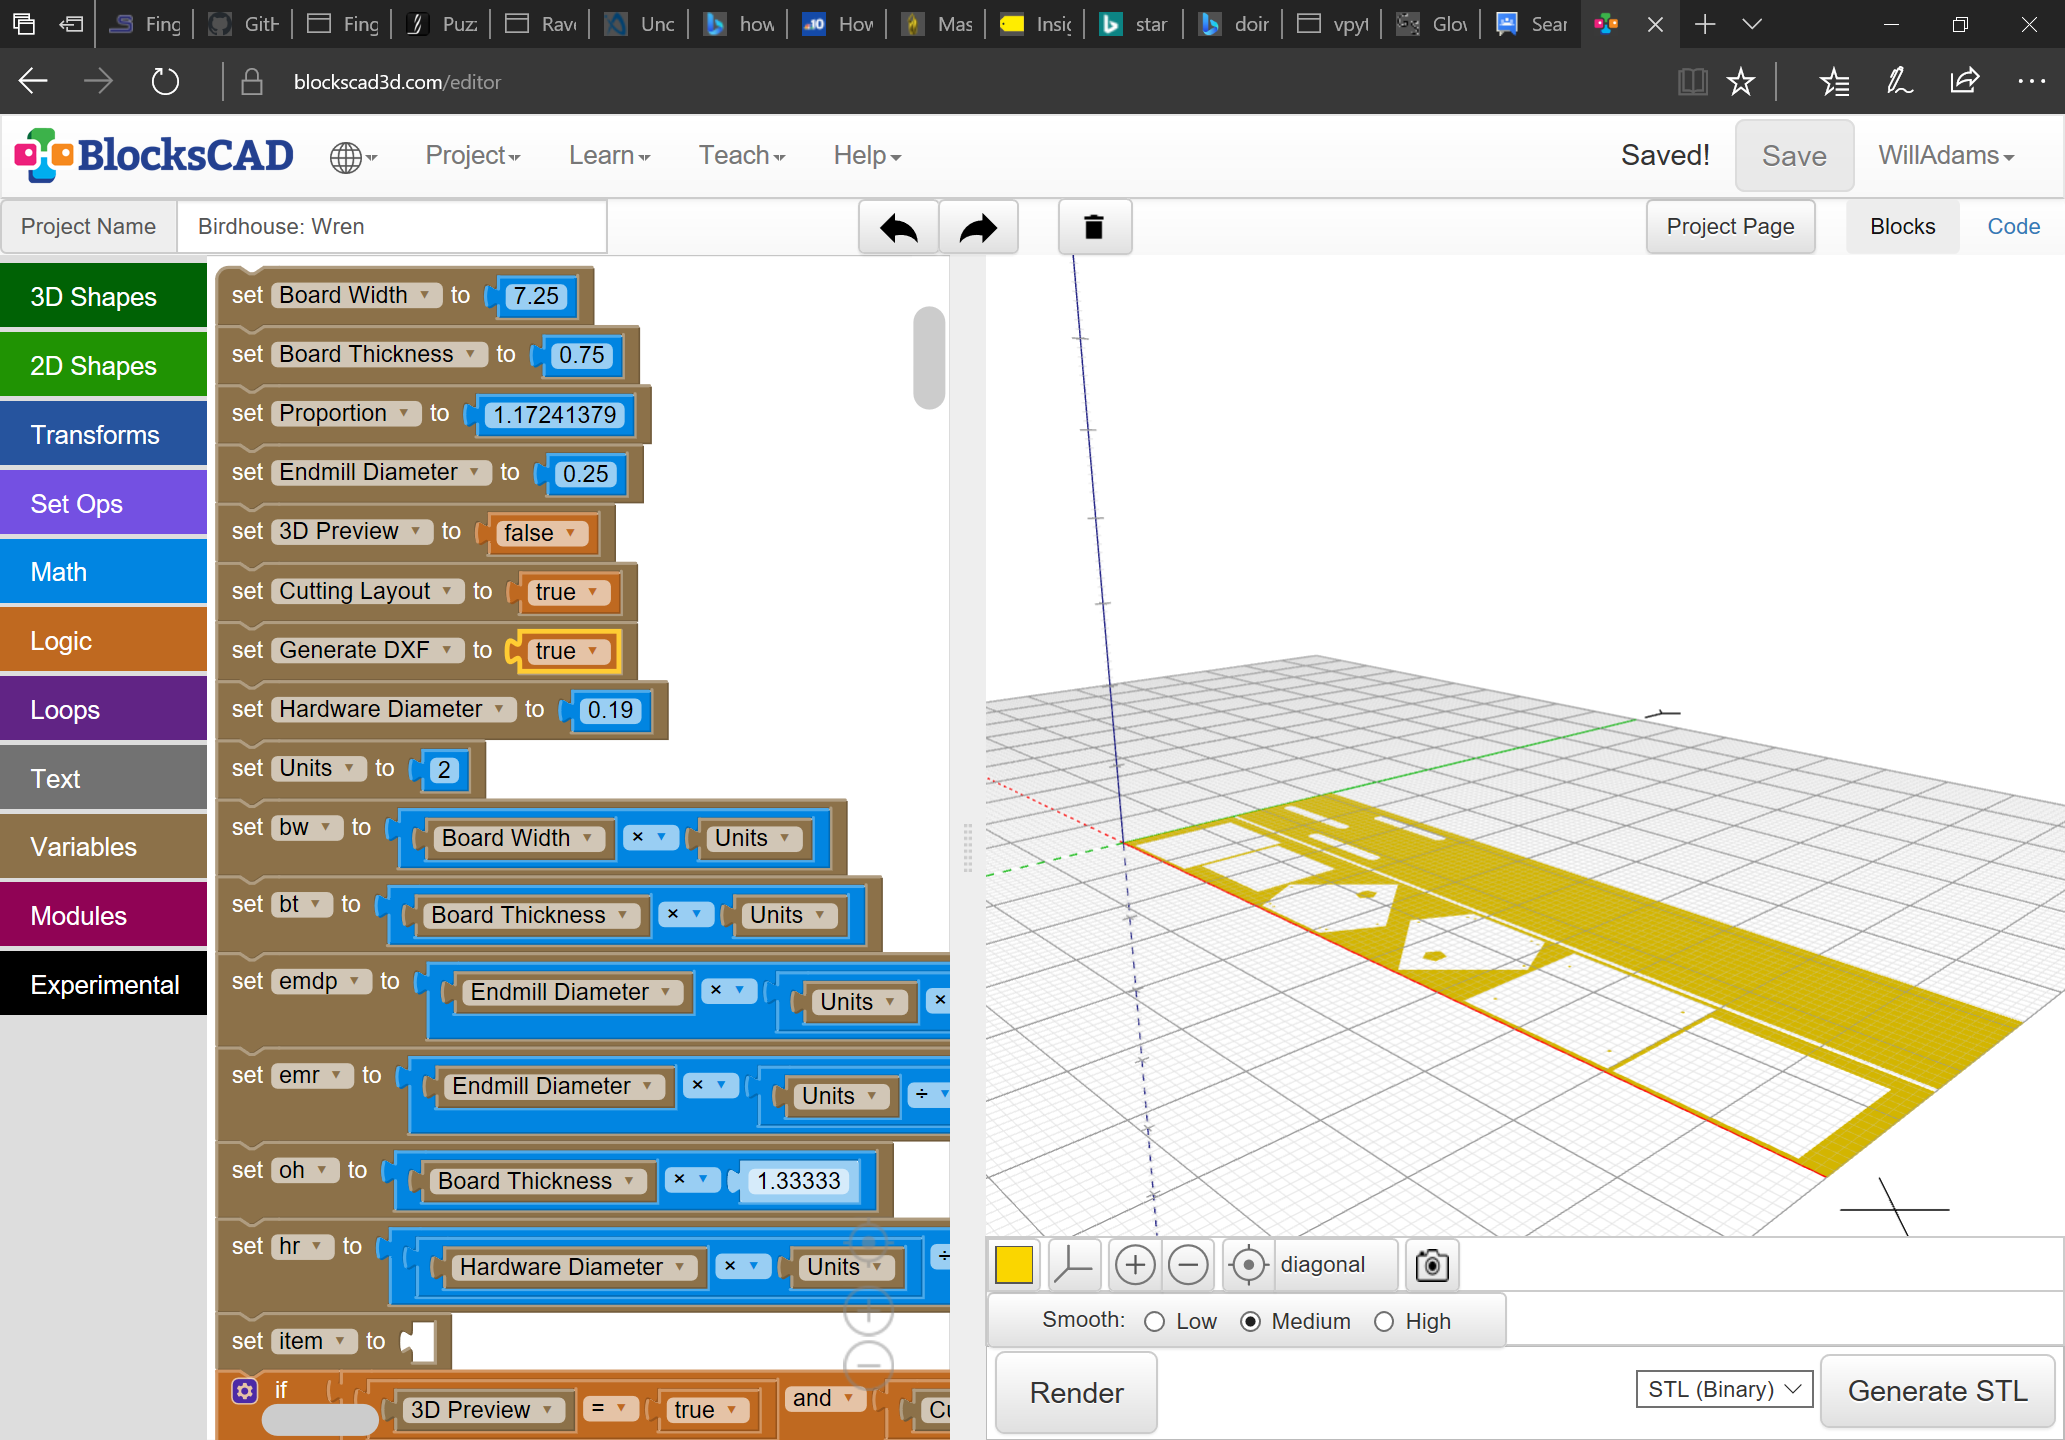Open the and operator dropdown

coord(824,1398)
